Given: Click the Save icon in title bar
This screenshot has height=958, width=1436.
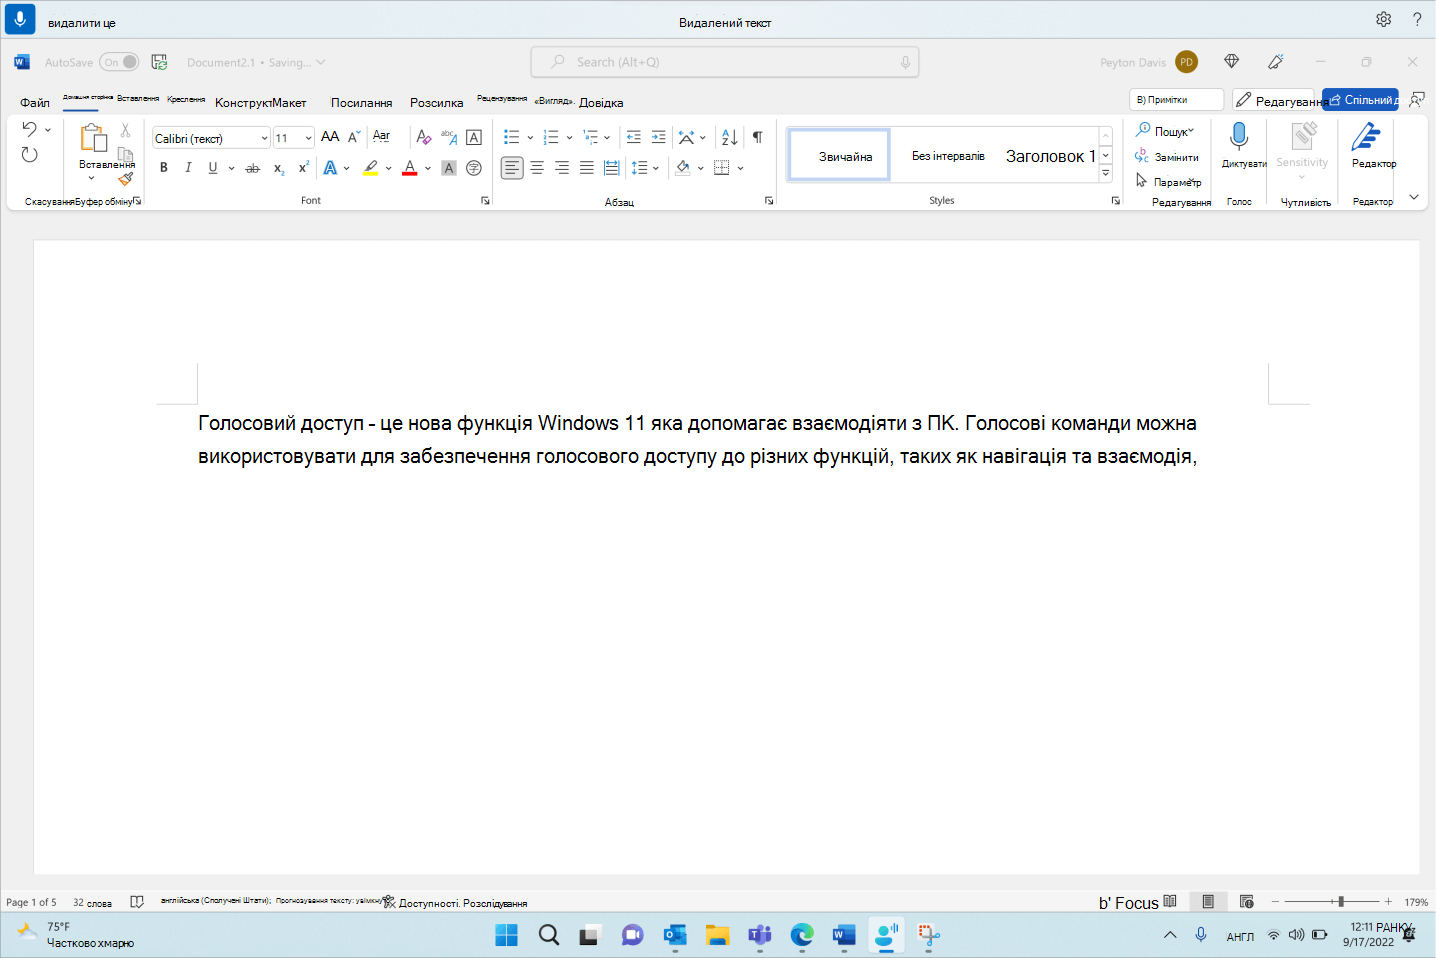Looking at the screenshot, I should pos(159,62).
